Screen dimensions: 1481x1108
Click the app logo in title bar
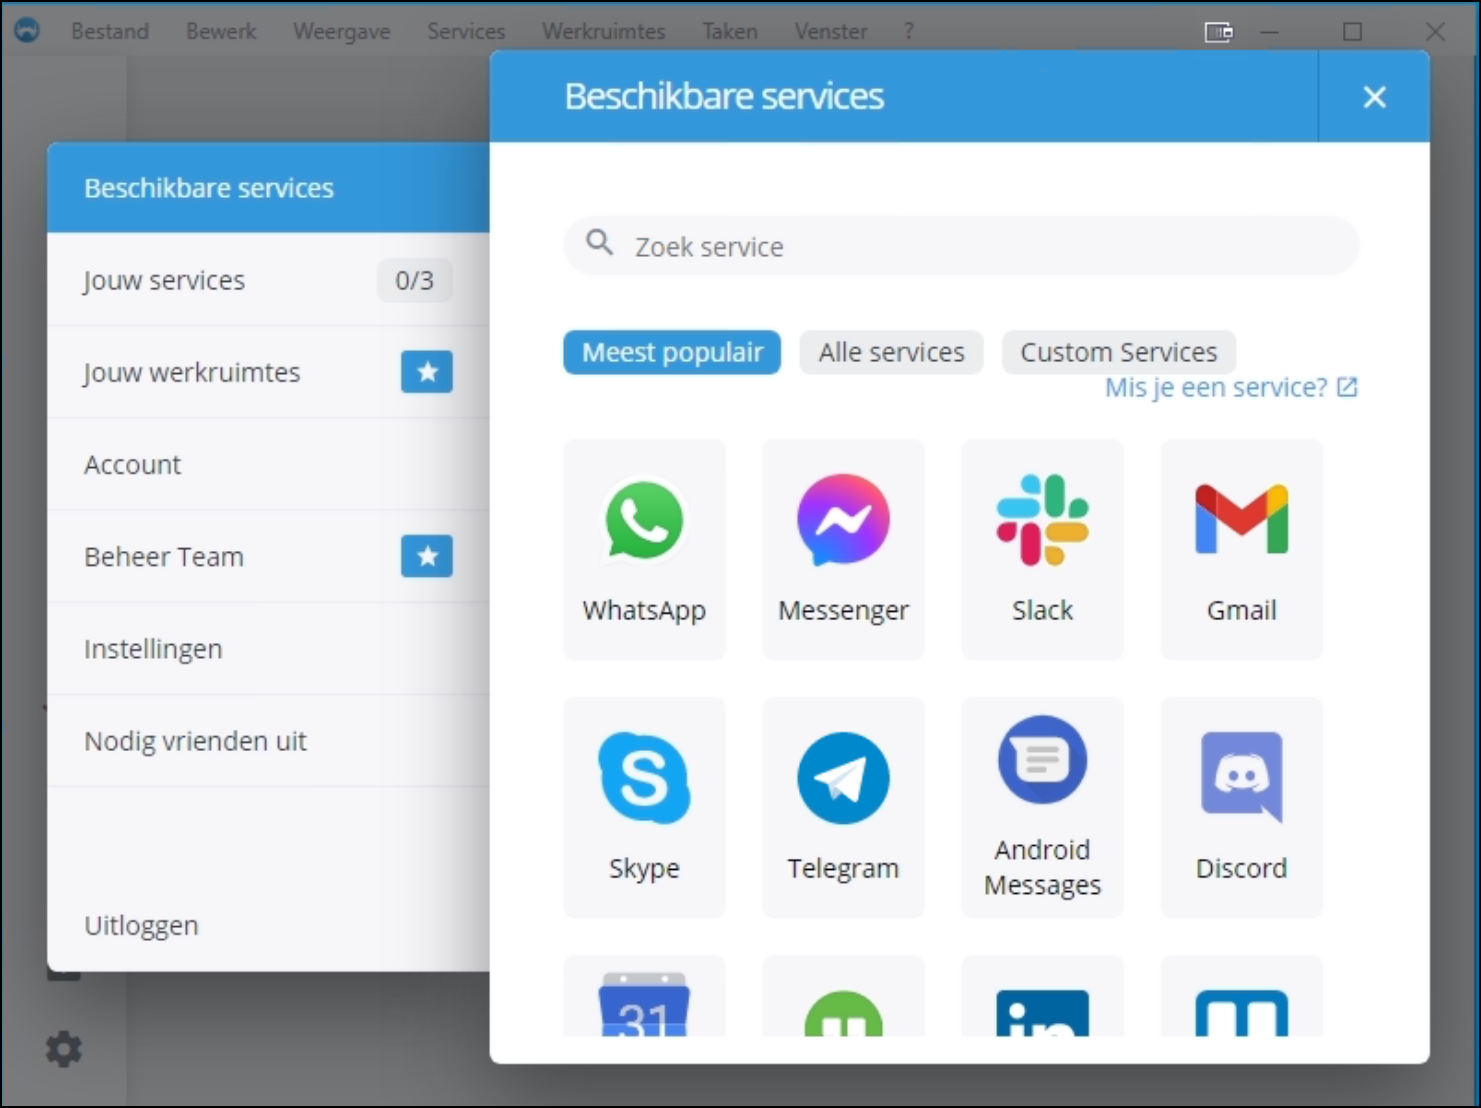(x=27, y=31)
